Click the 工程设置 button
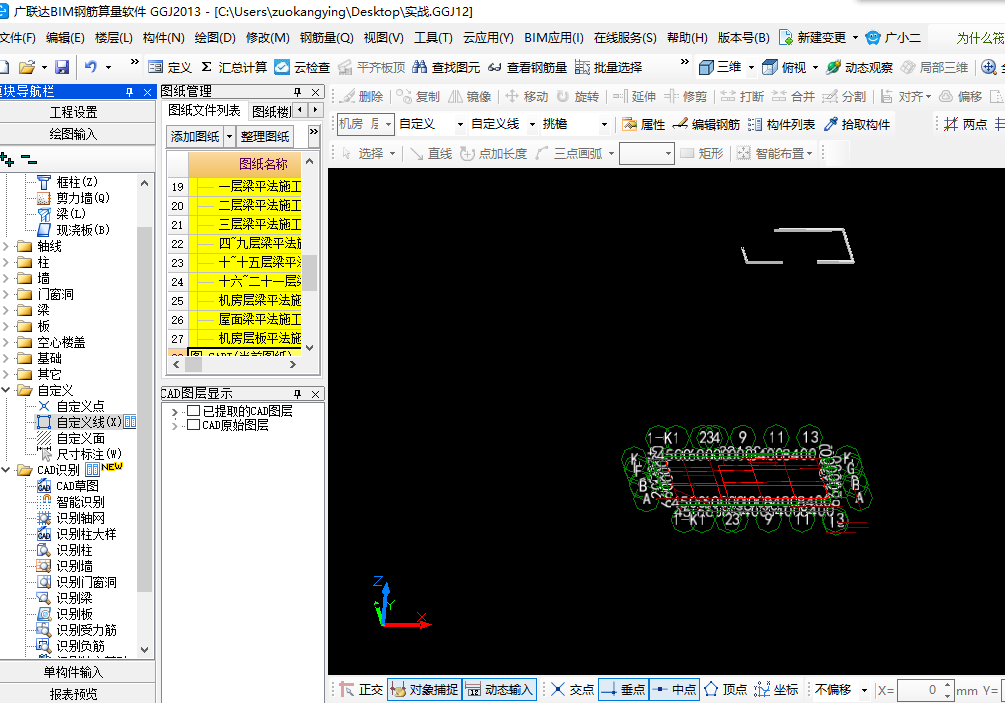Viewport: 1005px width, 703px height. (x=74, y=113)
